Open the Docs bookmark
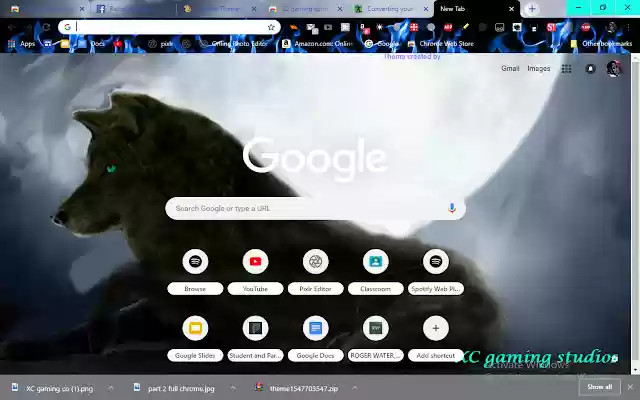640x400 pixels. tap(92, 44)
